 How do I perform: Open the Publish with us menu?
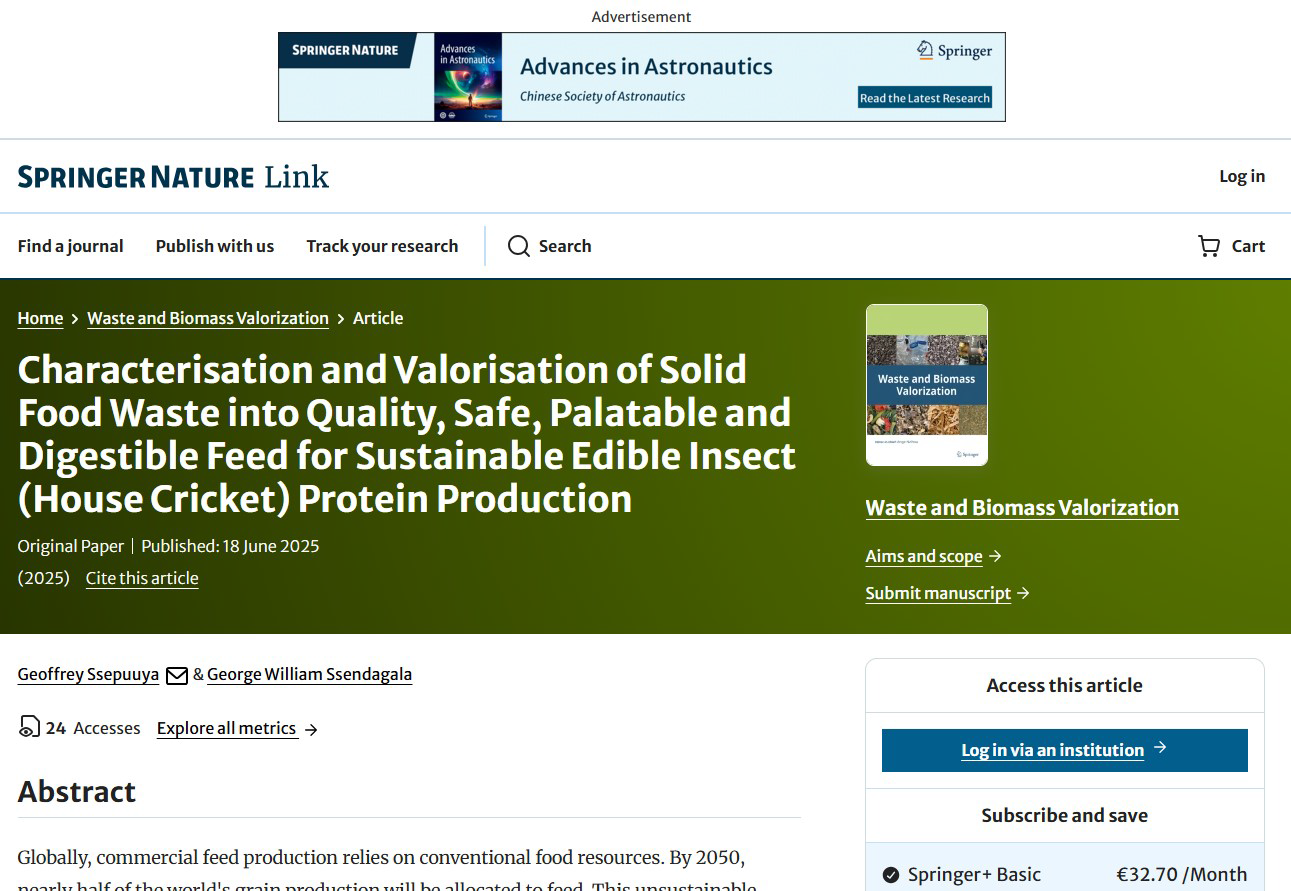pos(215,246)
